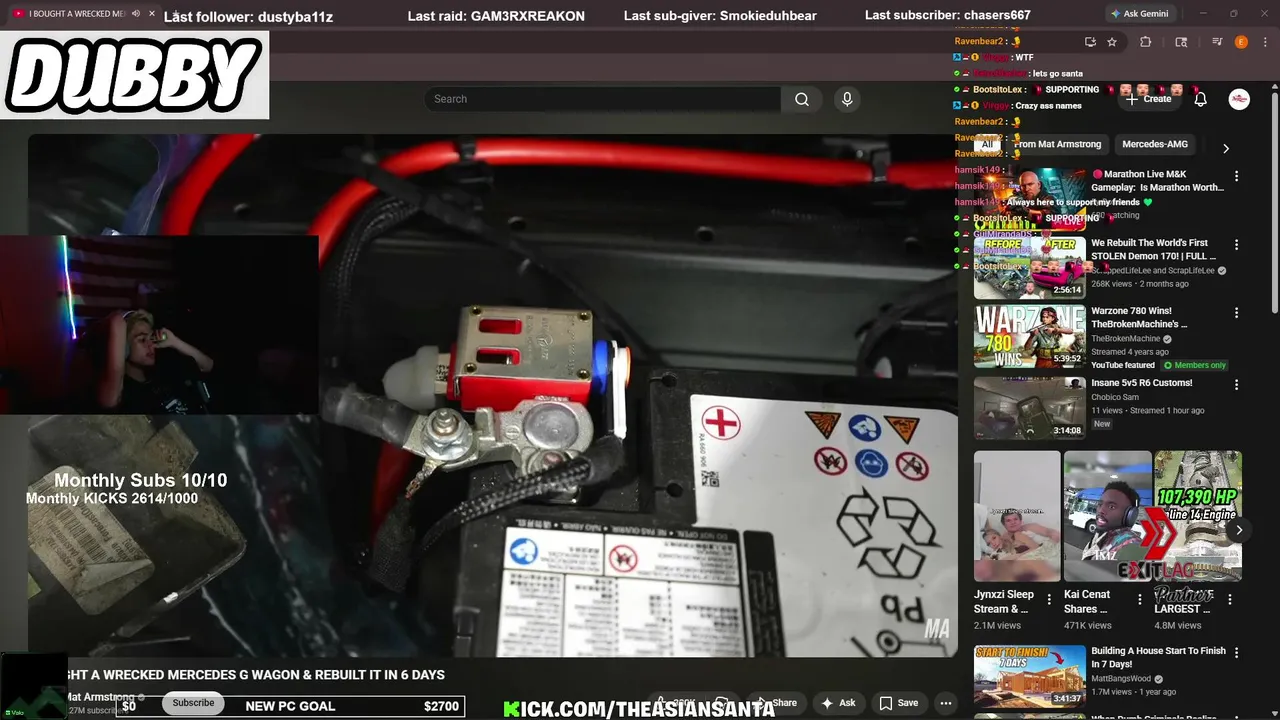Open Insane 5v5 R6 Customs thumbnail
1280x720 pixels.
click(x=1030, y=408)
